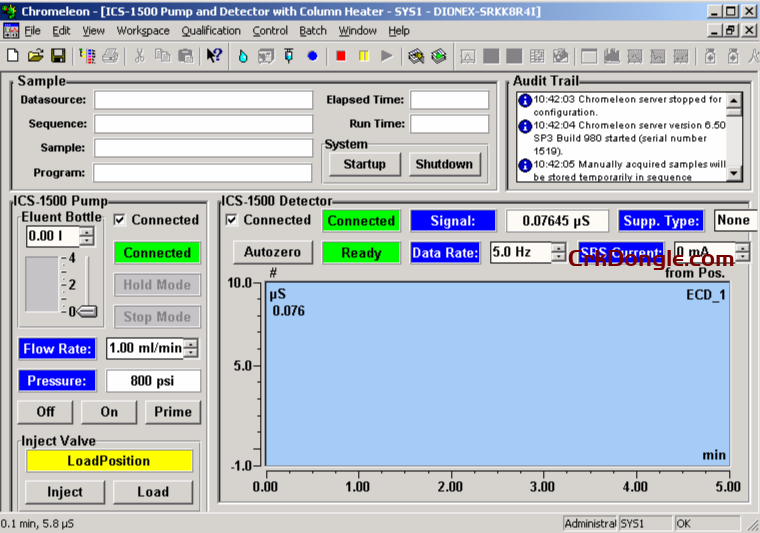
Task: Click the Open folder toolbar icon
Action: point(35,56)
